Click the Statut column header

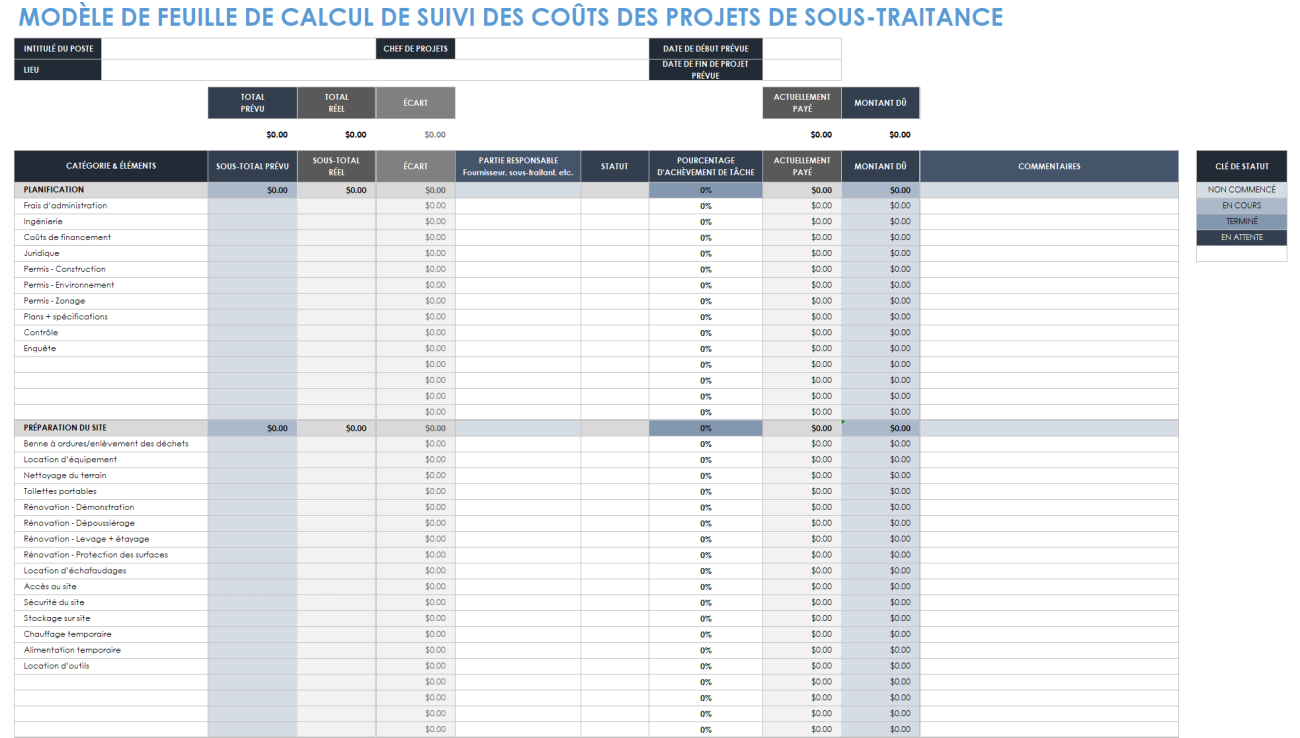point(614,166)
